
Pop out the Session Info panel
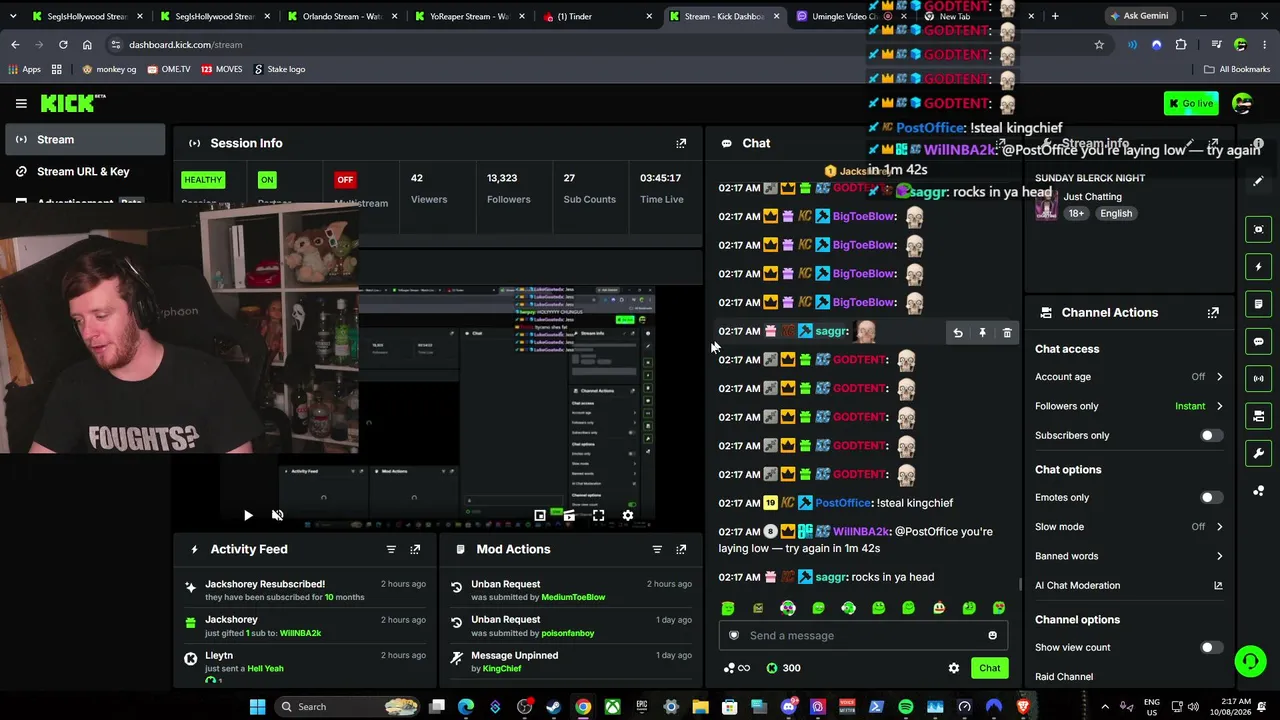(x=681, y=143)
